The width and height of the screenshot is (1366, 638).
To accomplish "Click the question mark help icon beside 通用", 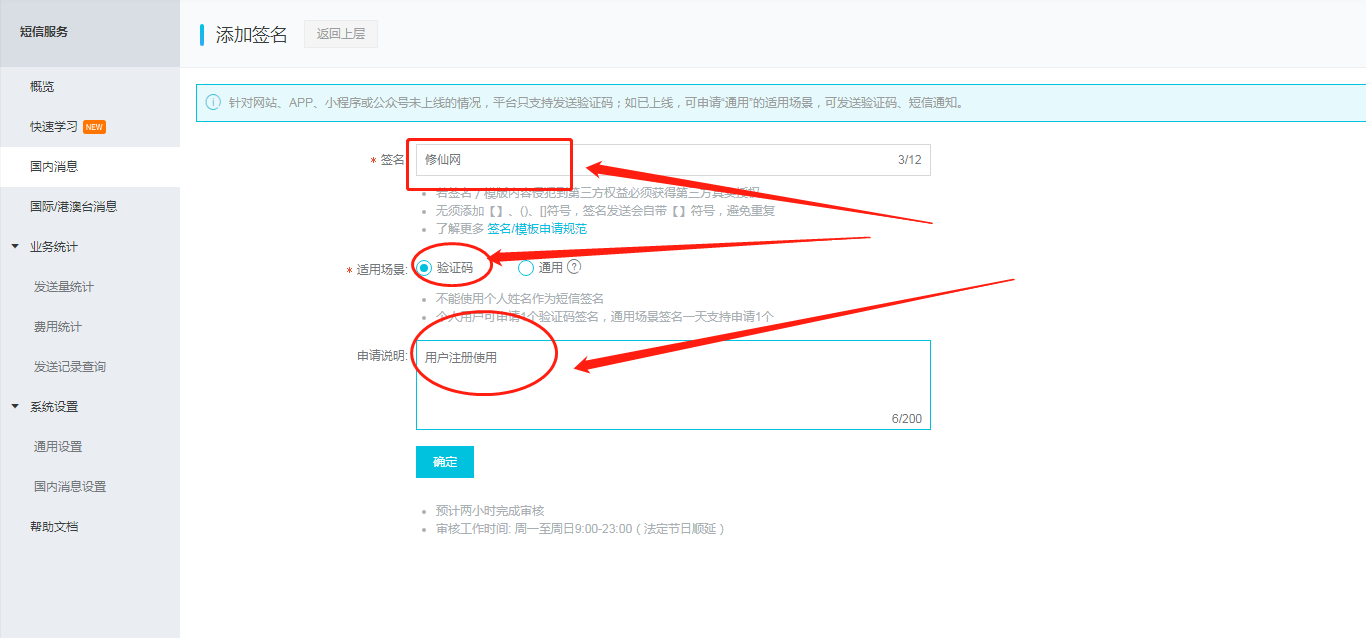I will coord(574,267).
